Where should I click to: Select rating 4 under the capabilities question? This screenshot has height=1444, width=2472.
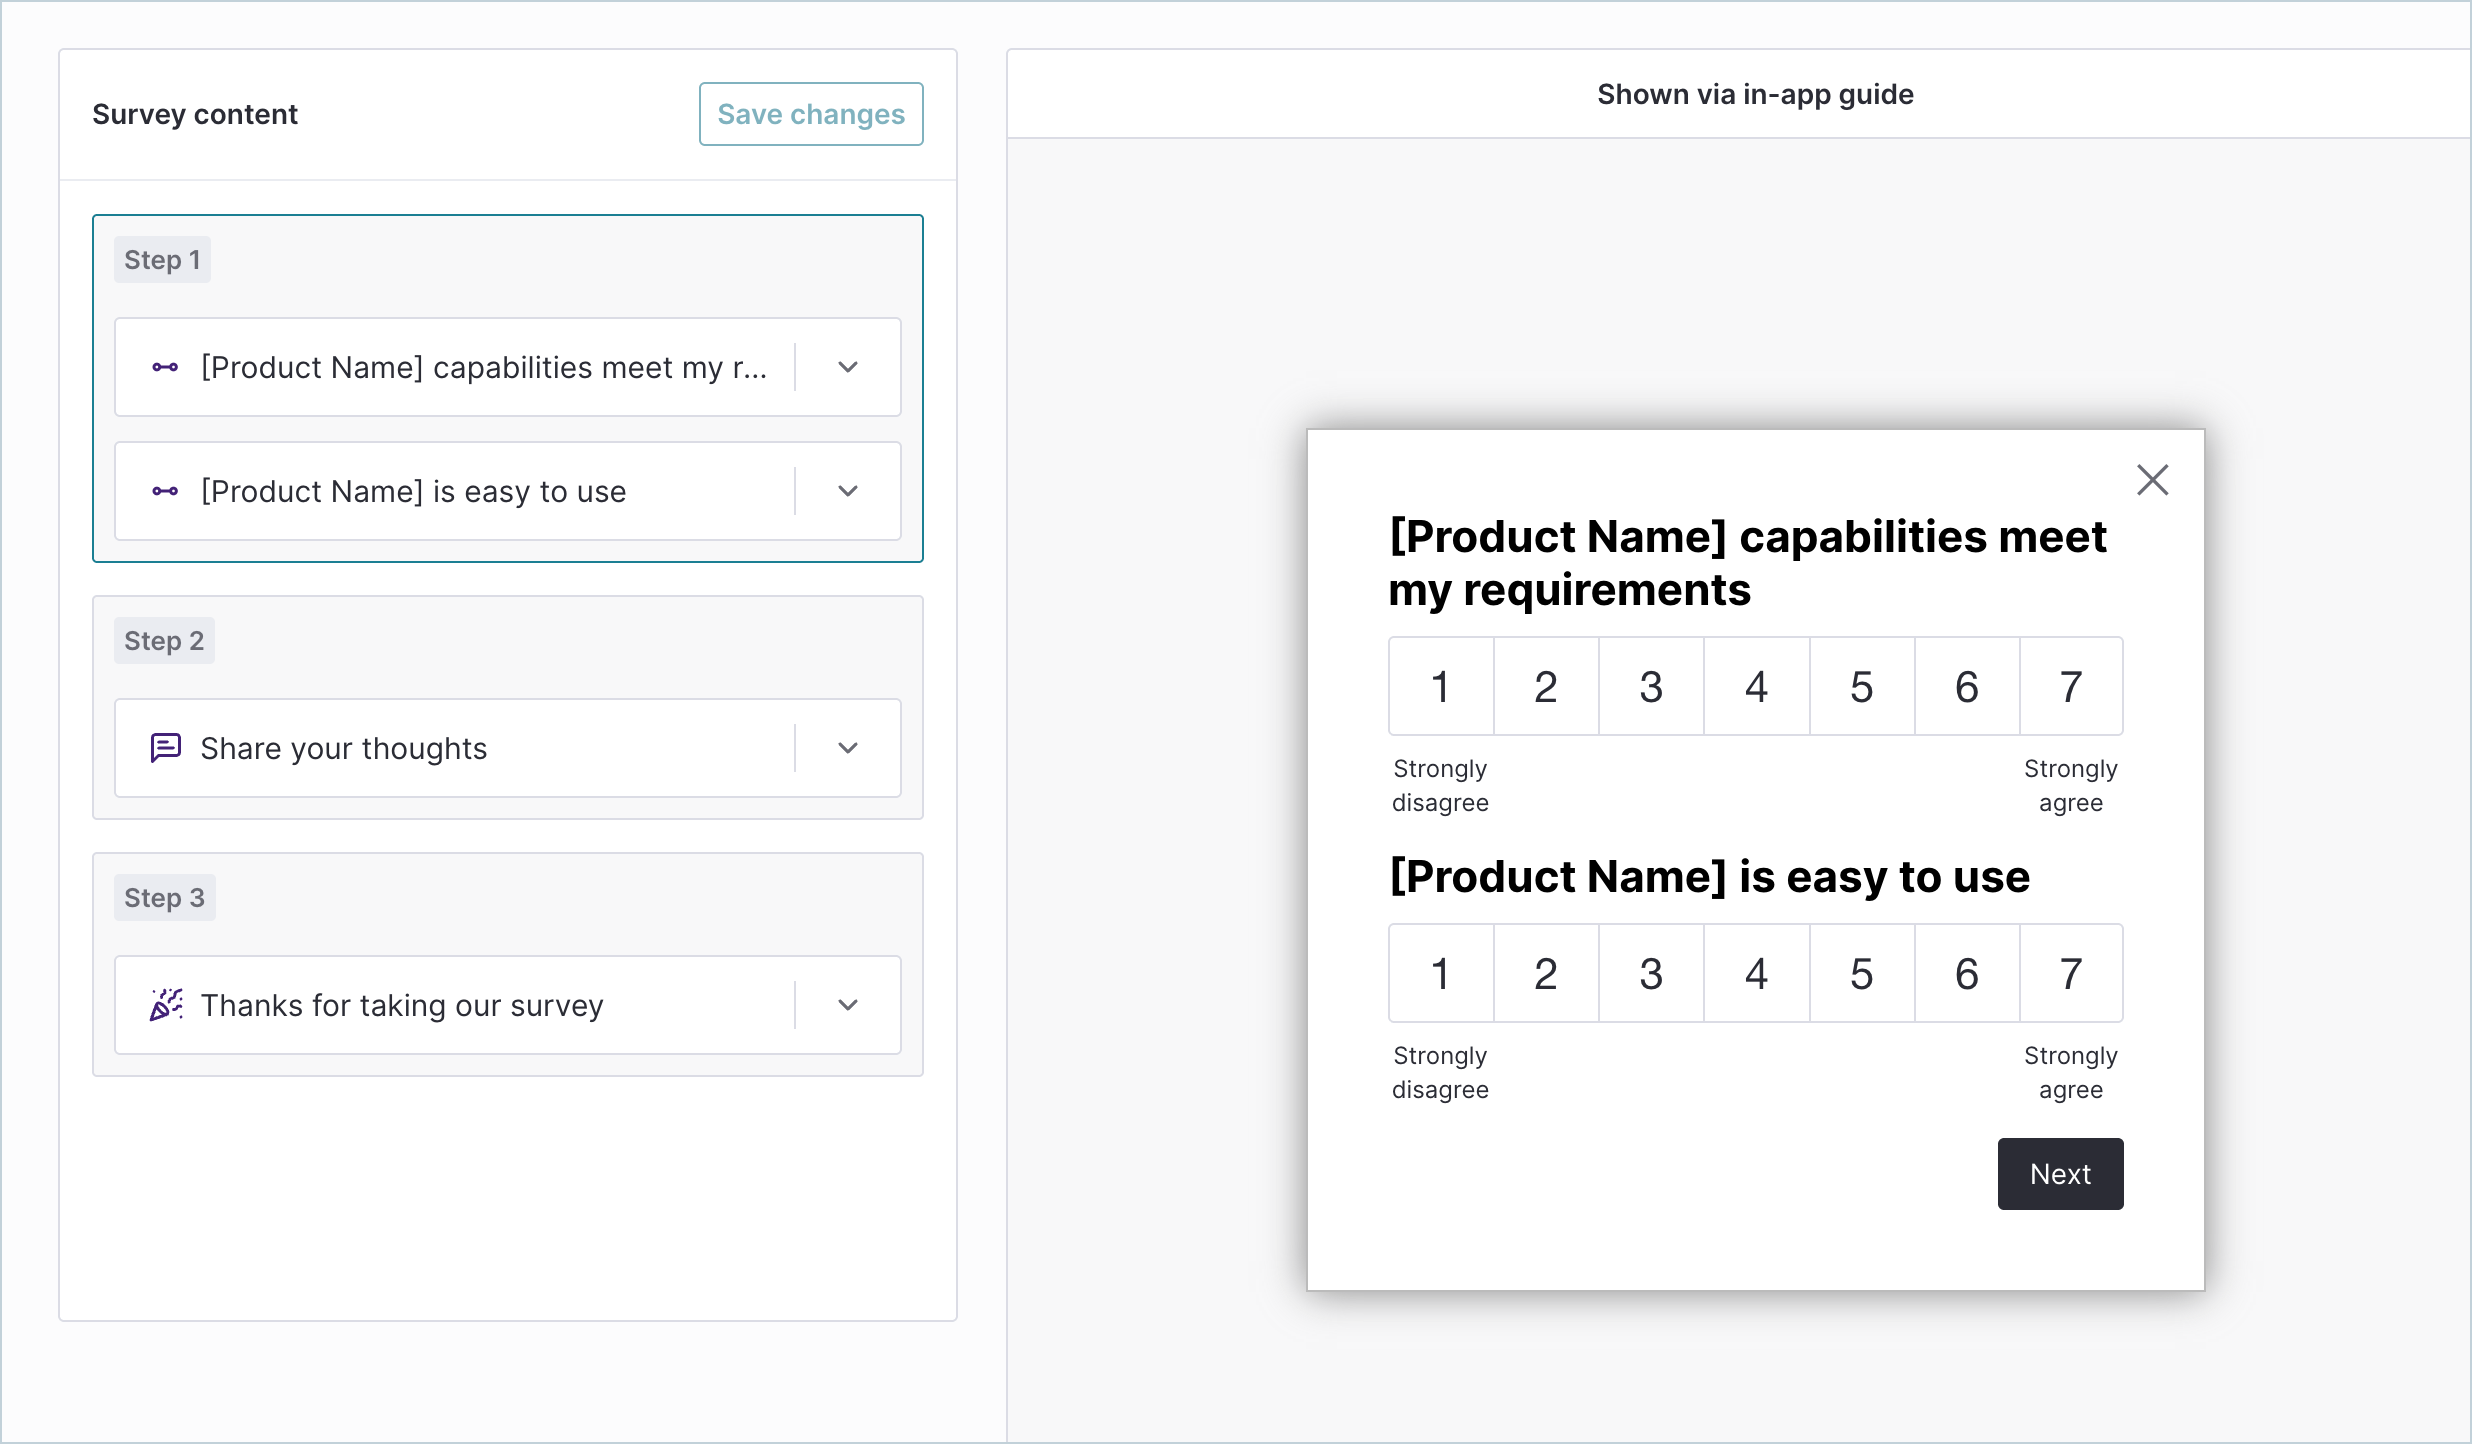tap(1755, 686)
